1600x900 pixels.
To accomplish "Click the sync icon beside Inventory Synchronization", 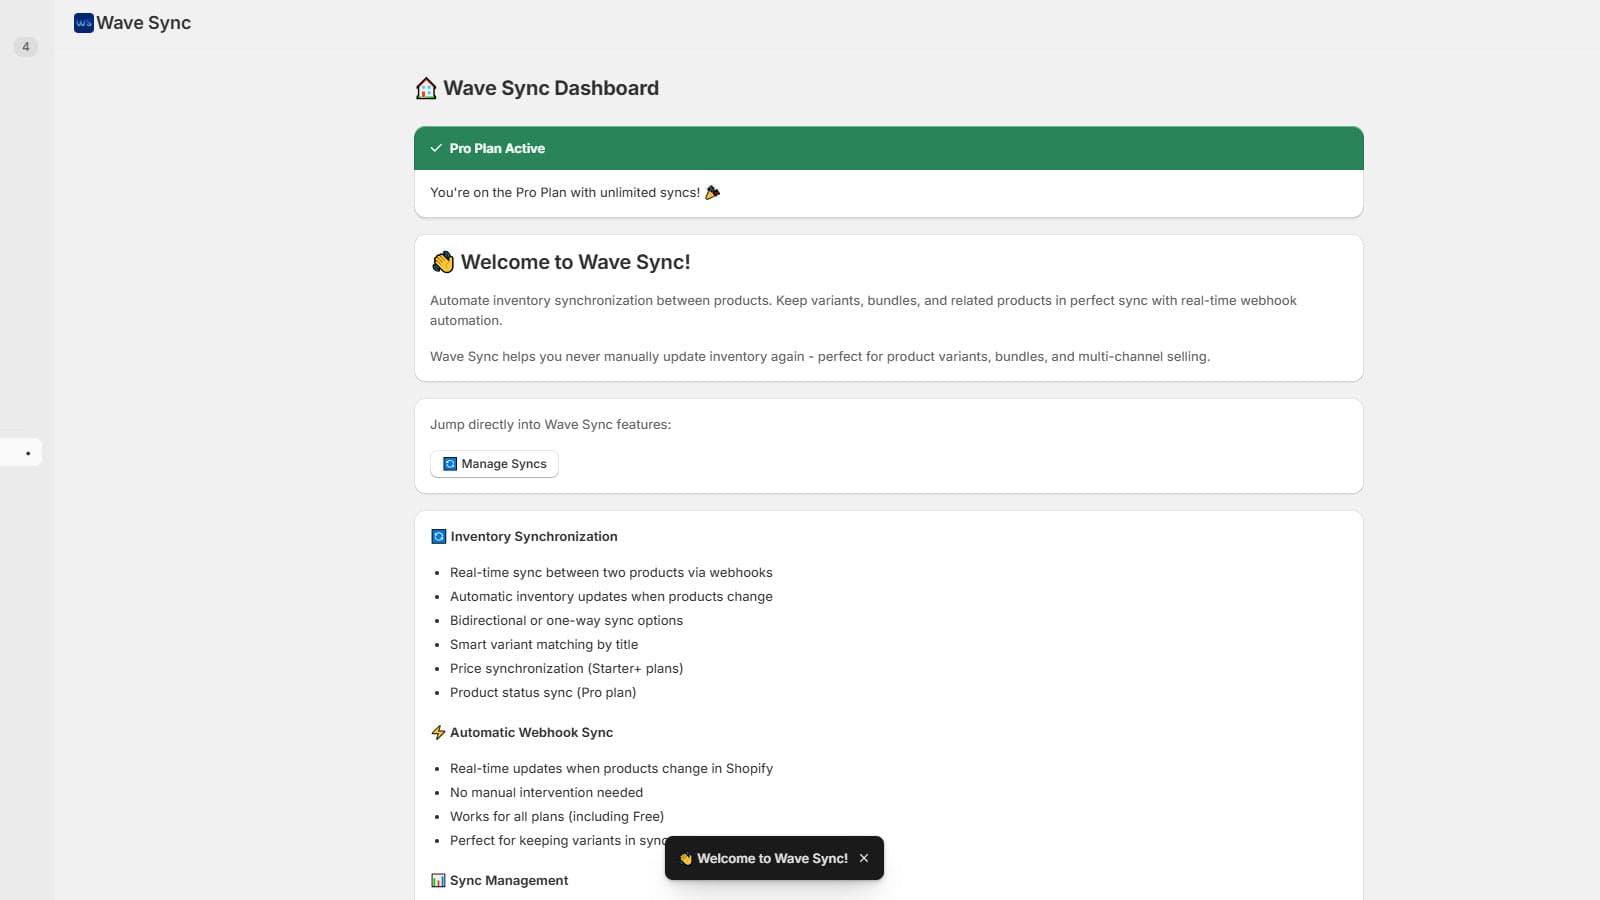I will 438,537.
